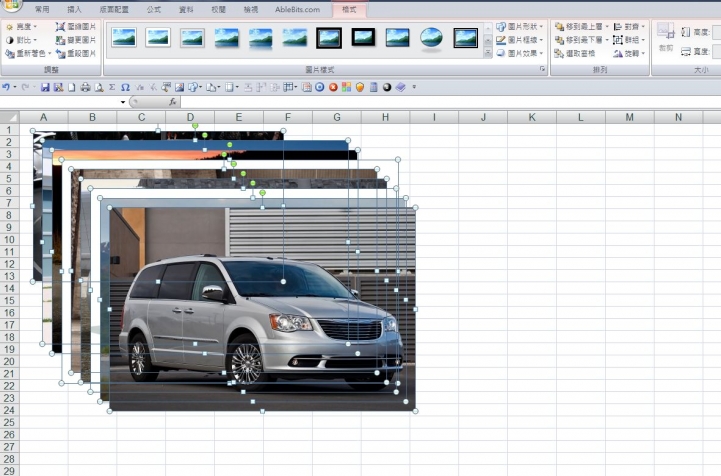Click the 壓縮圖片 compress pictures command
This screenshot has width=721, height=476.
[x=76, y=27]
